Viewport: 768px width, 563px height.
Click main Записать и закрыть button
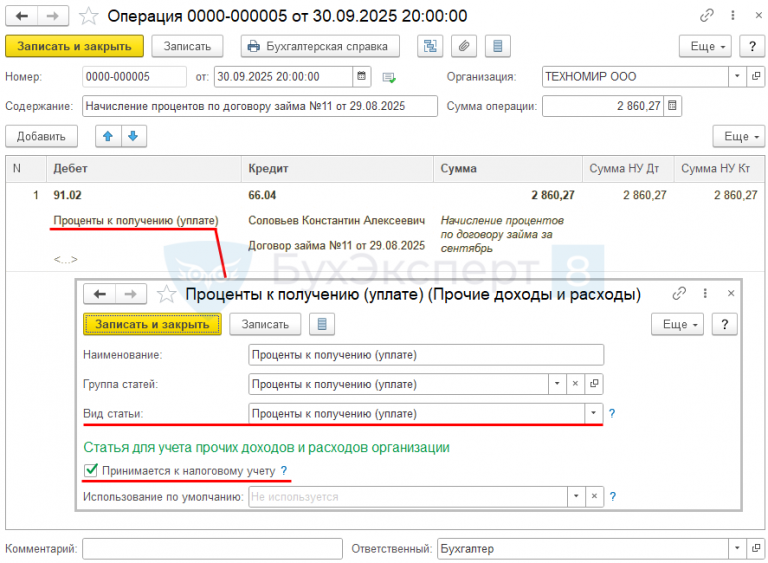(74, 47)
